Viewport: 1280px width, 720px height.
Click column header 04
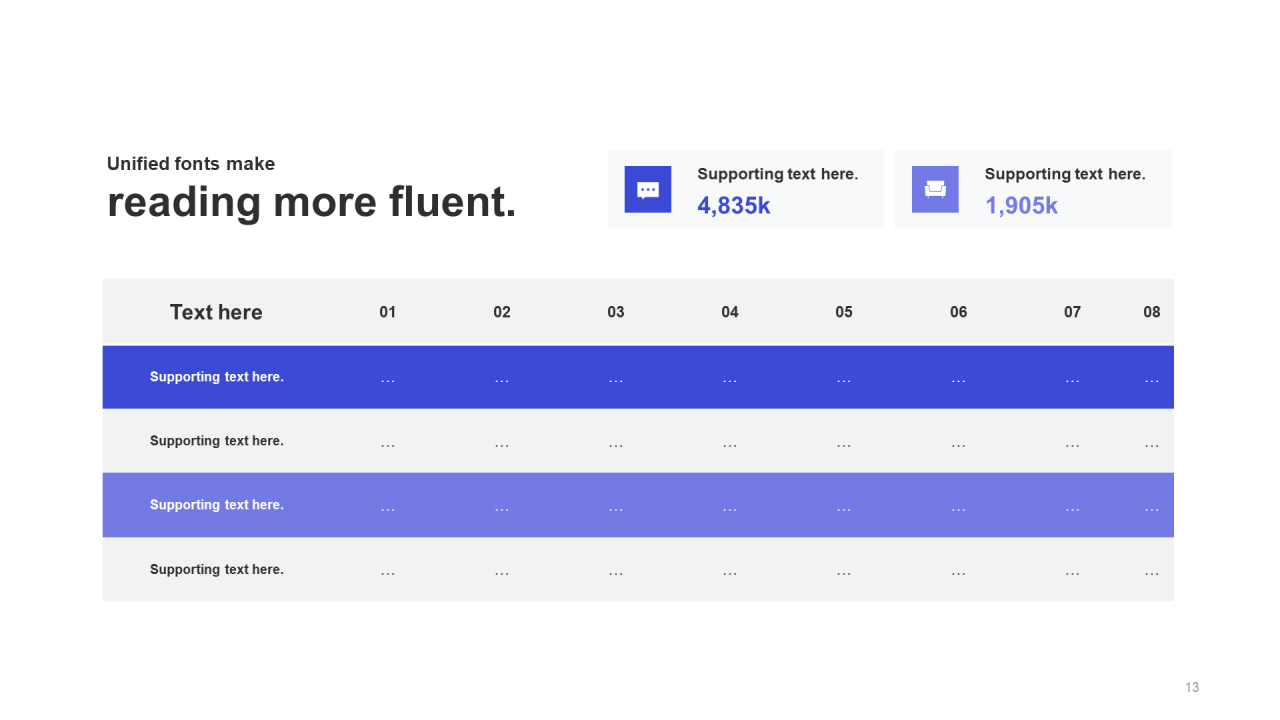click(x=730, y=312)
